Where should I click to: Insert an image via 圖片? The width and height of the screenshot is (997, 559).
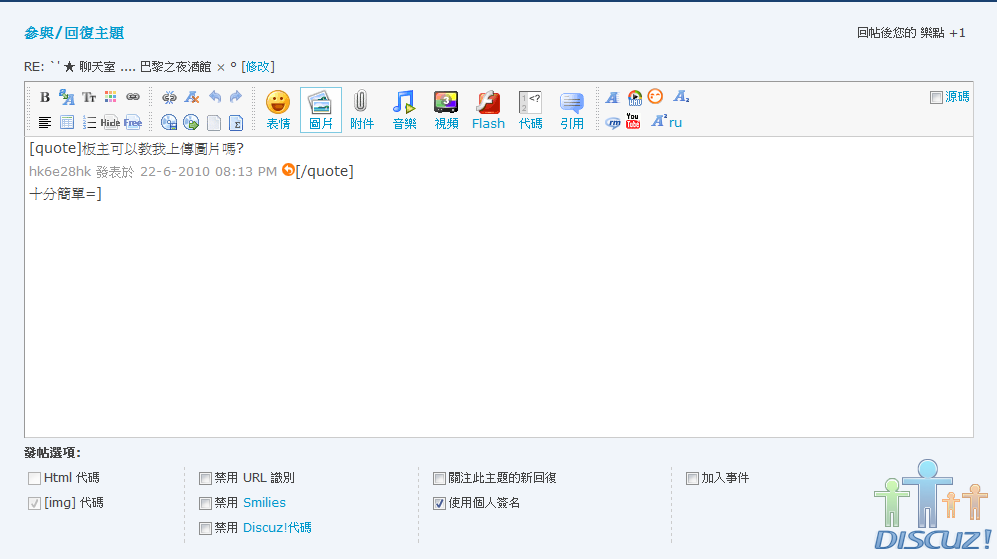(x=320, y=110)
